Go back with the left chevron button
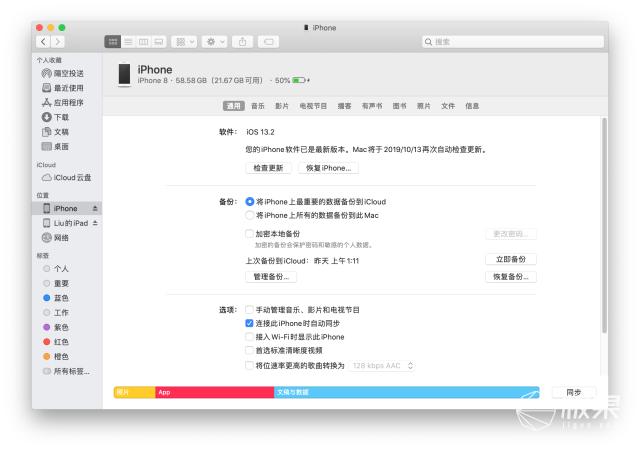 [x=43, y=42]
